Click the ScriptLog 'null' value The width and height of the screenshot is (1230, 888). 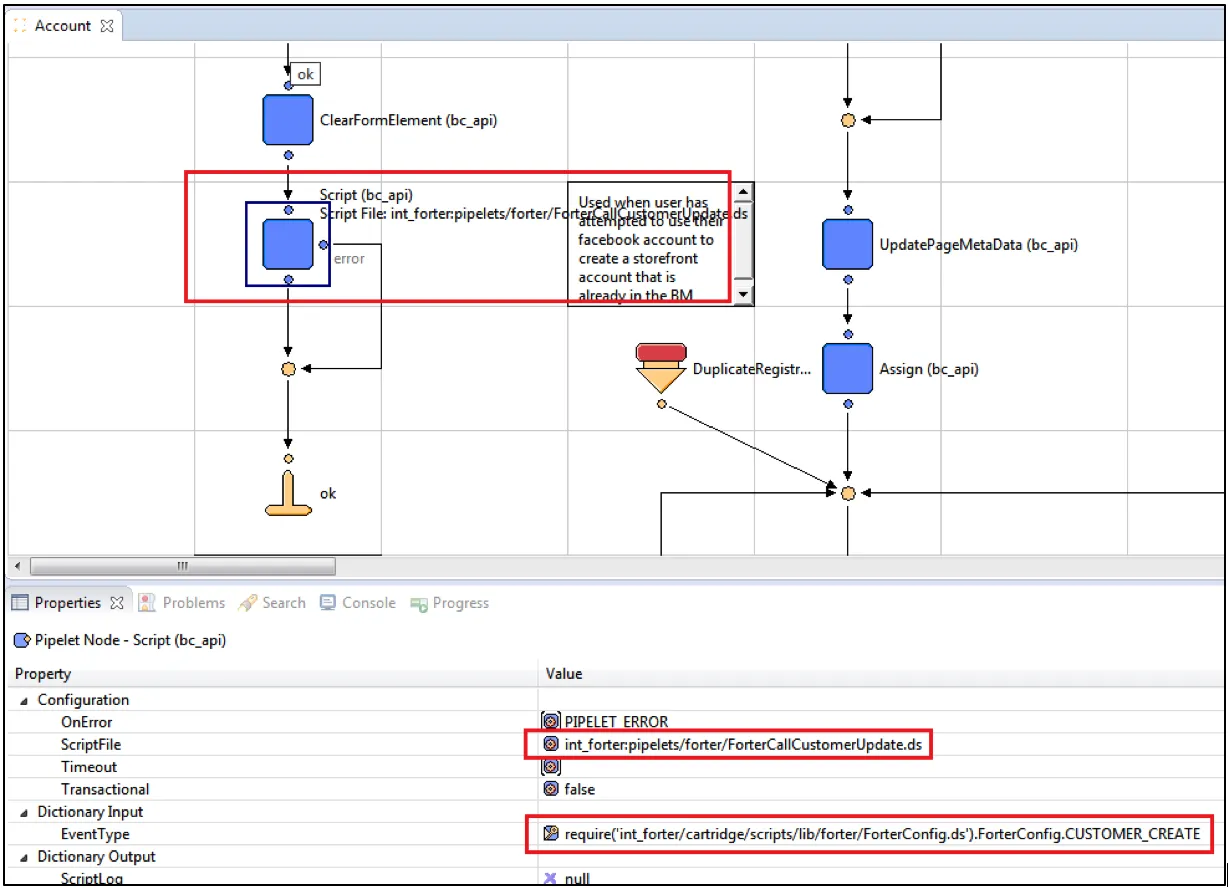coord(577,879)
